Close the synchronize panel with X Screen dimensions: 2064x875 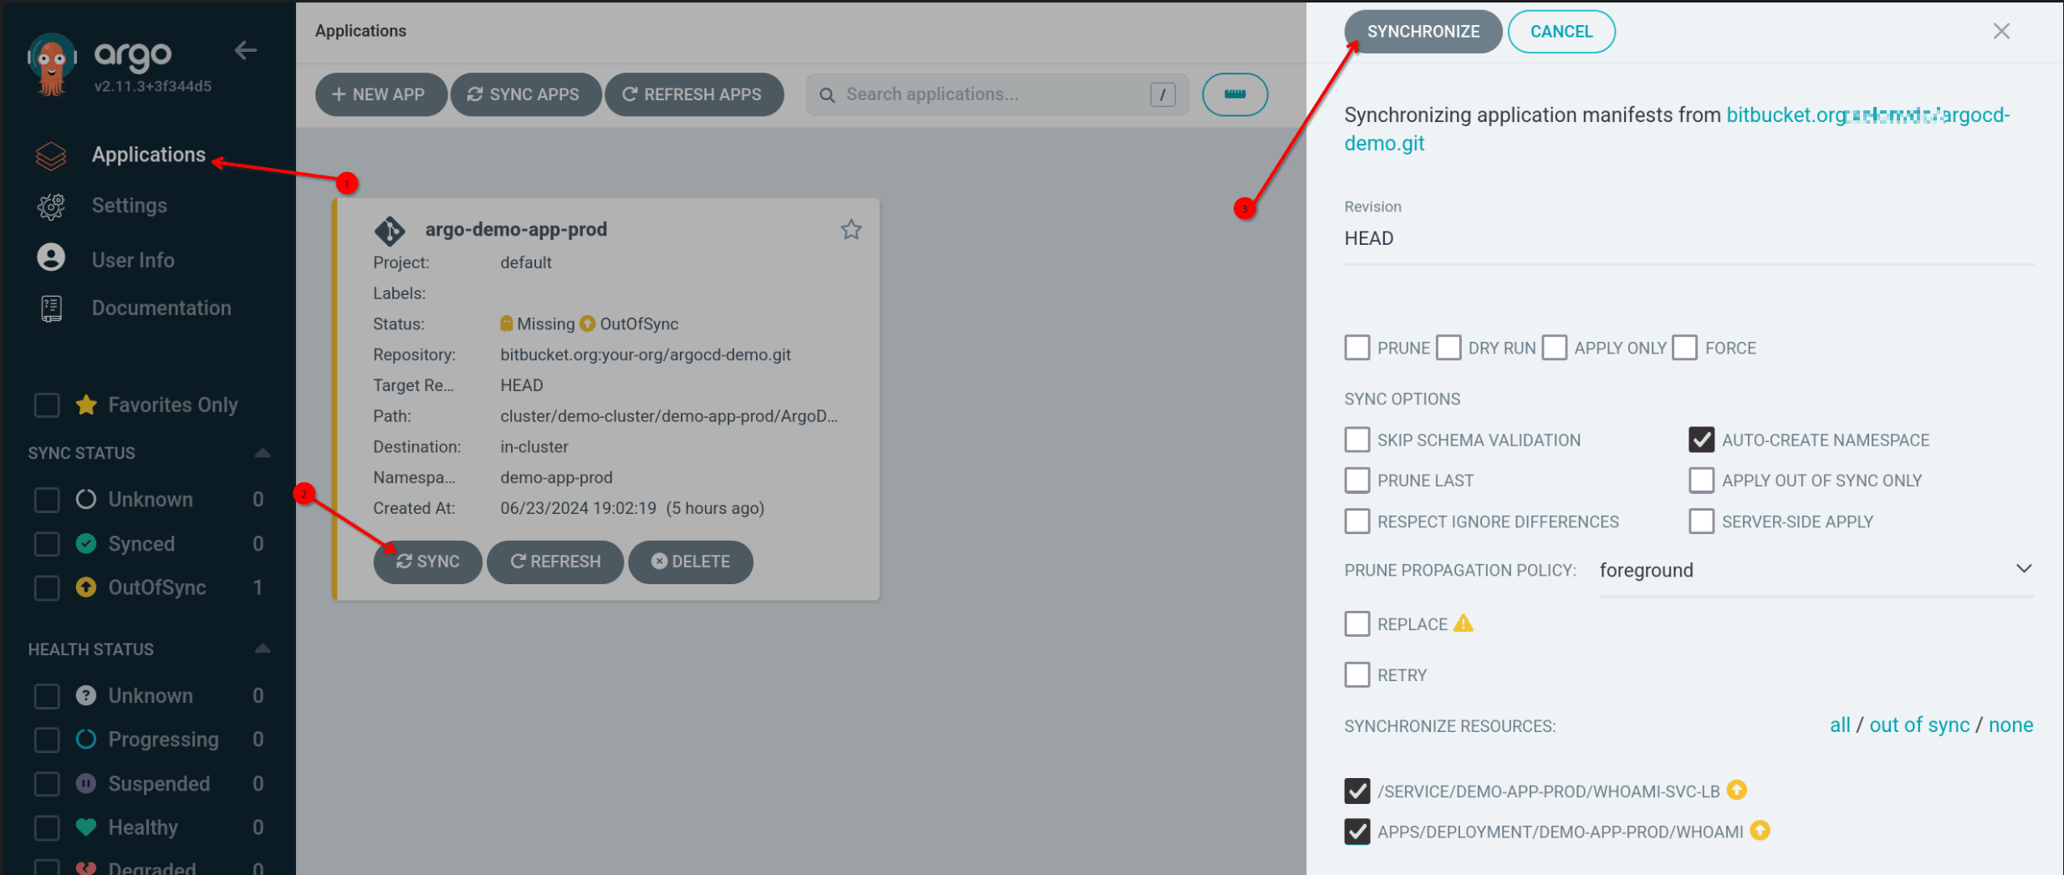click(x=2001, y=31)
